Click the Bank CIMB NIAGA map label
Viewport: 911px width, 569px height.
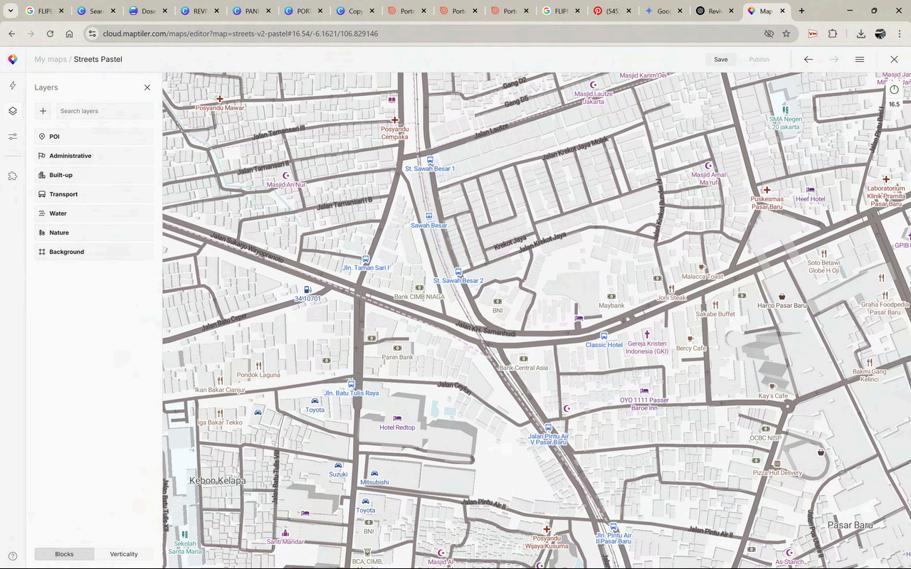[419, 296]
